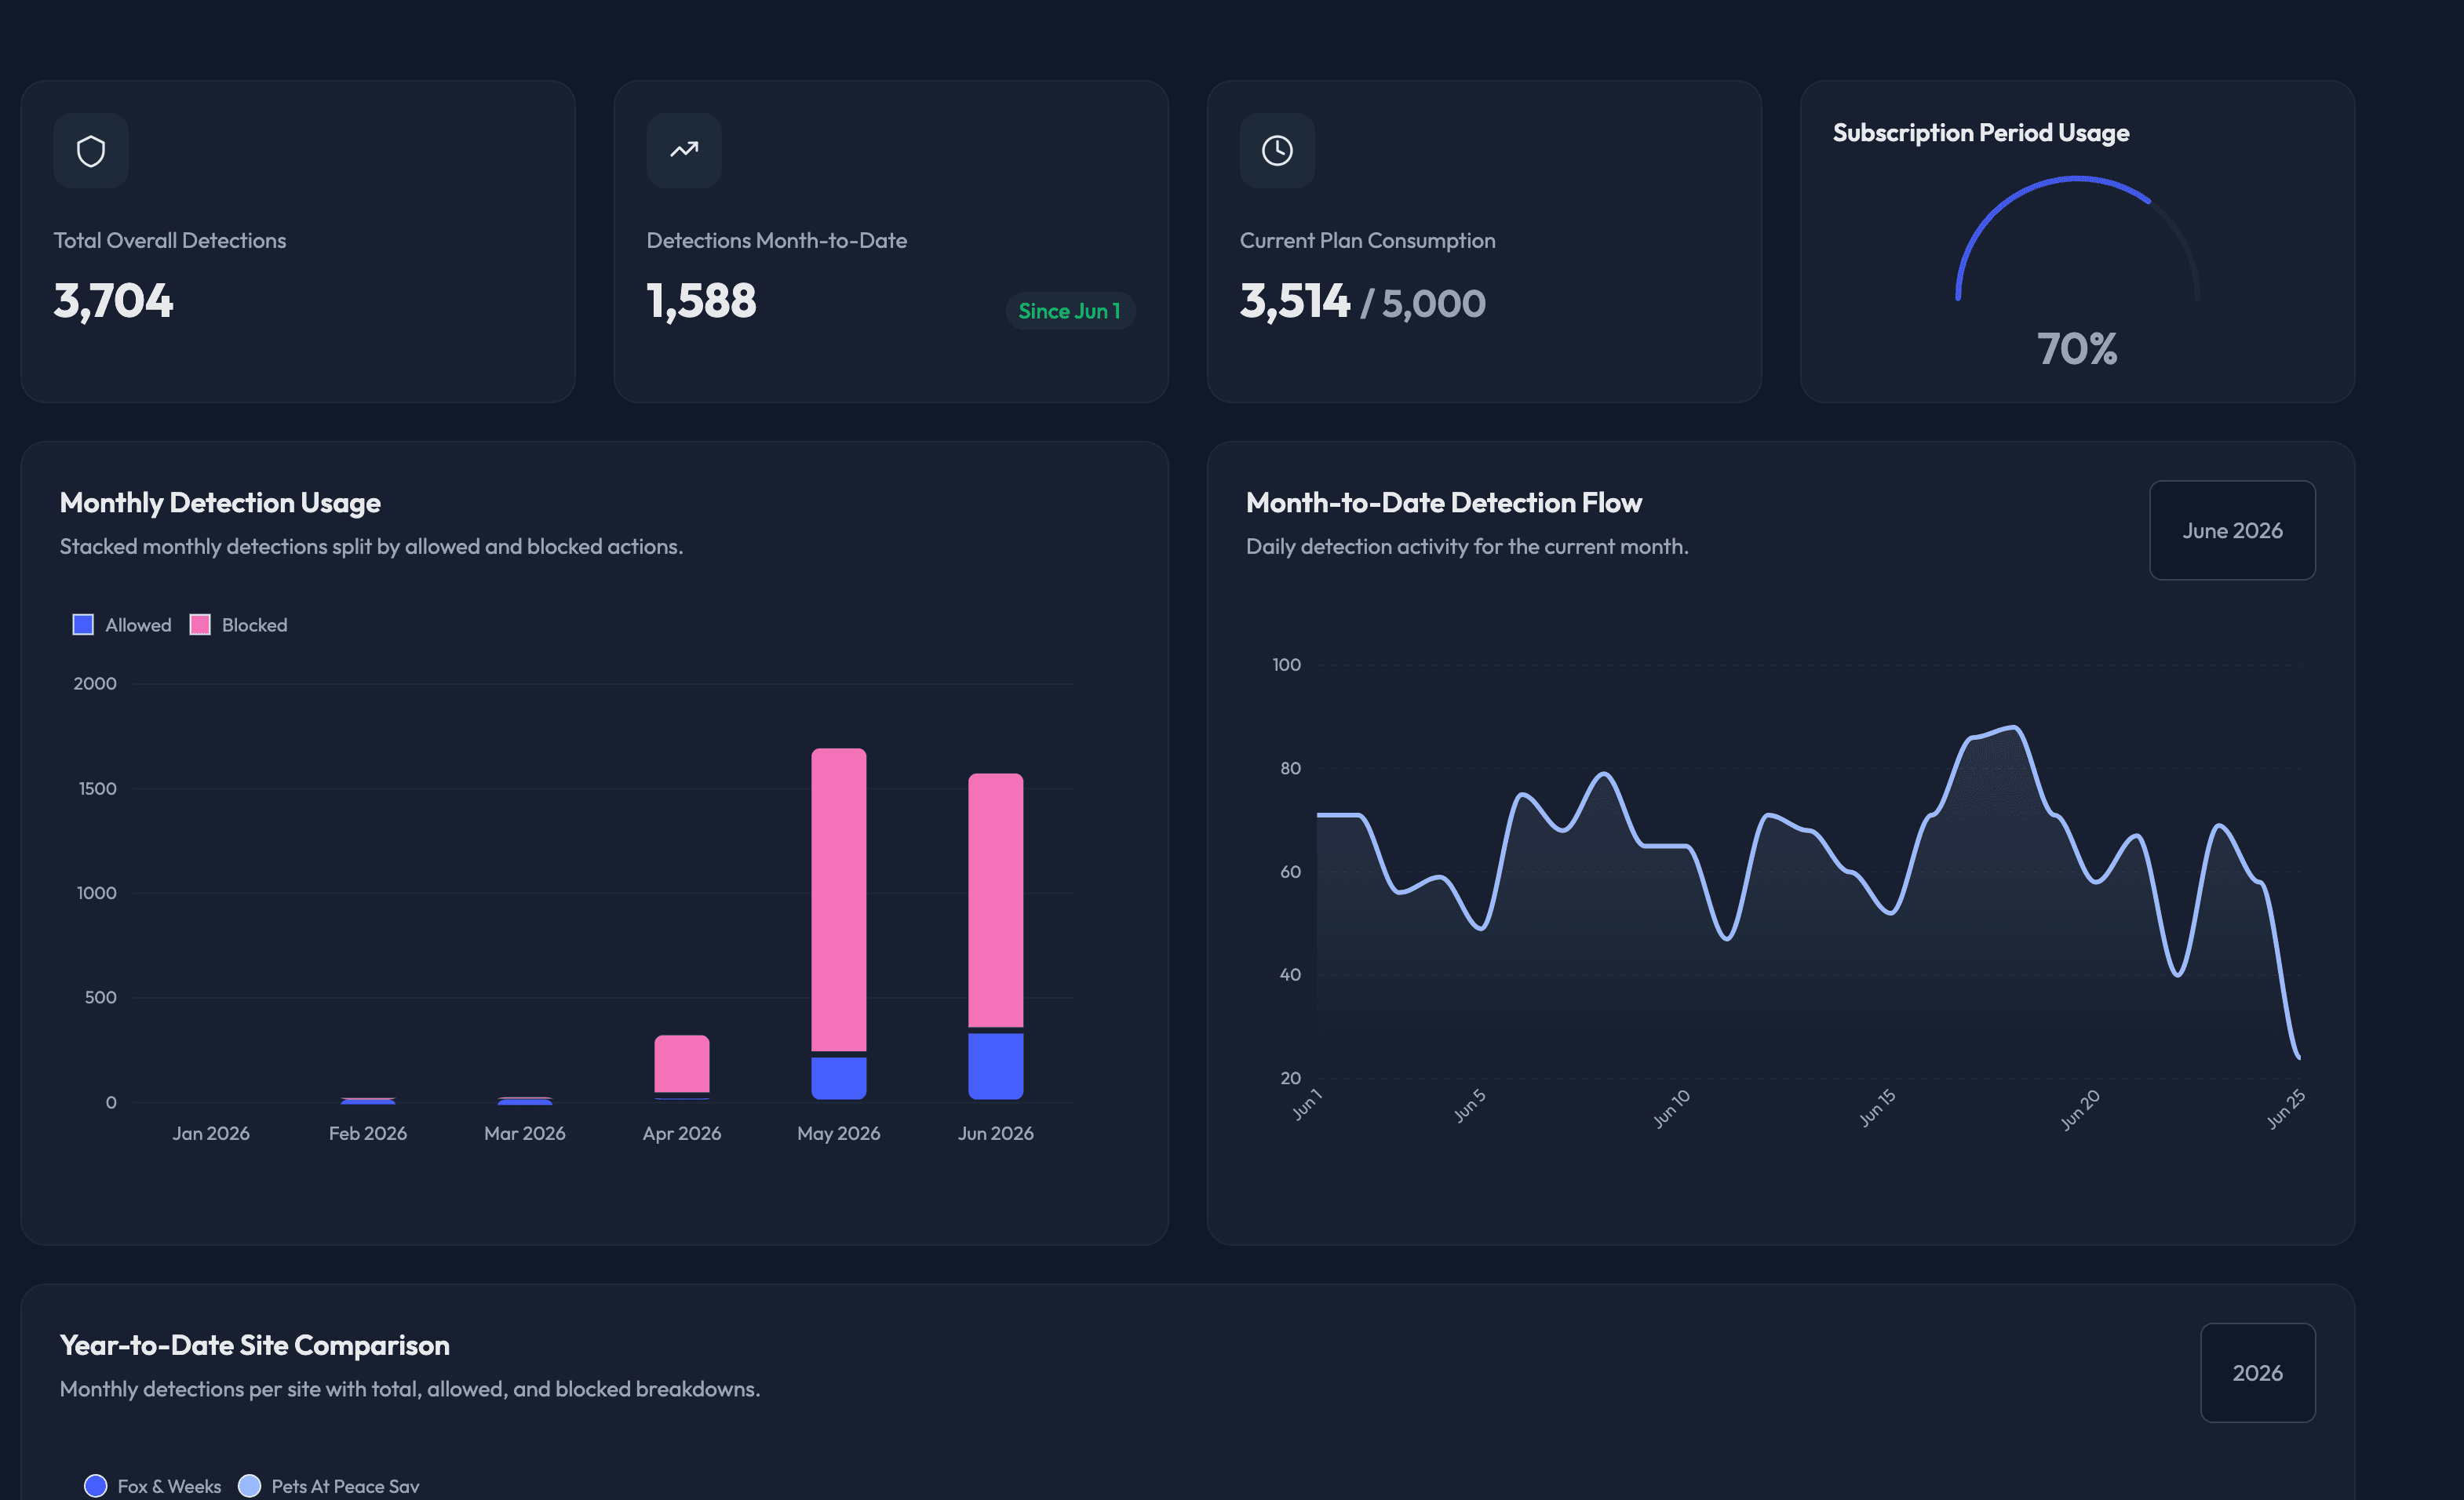The width and height of the screenshot is (2464, 1500).
Task: Click the Jun 2026 axis label
Action: [x=996, y=1133]
